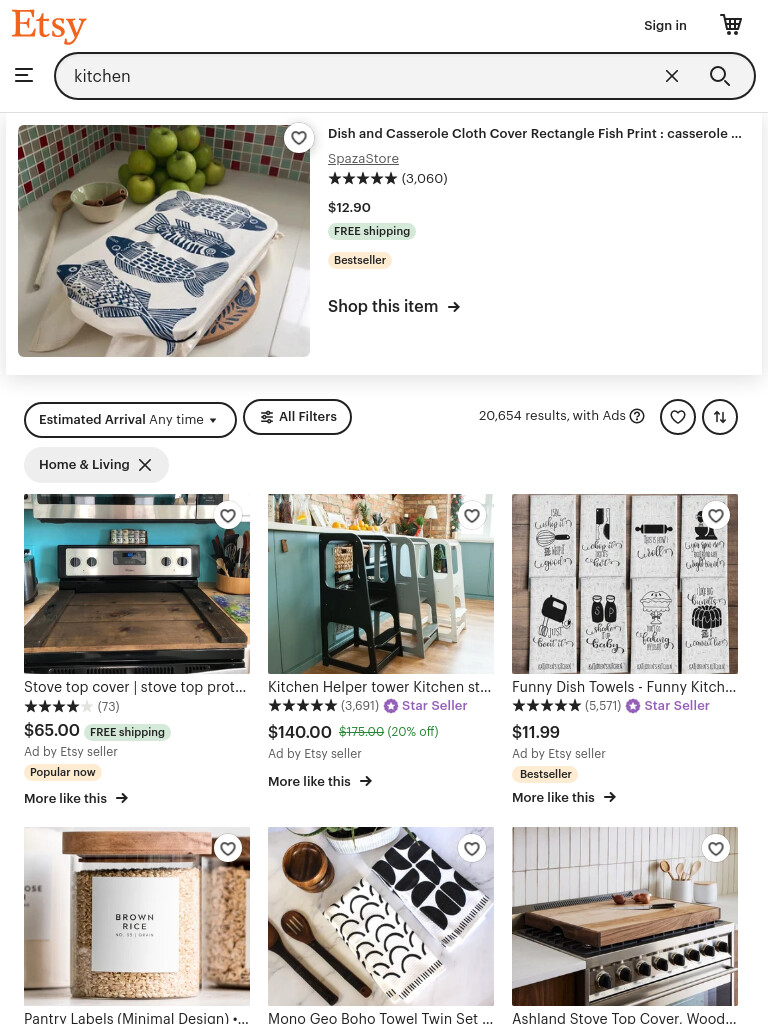This screenshot has height=1024, width=768.
Task: Click the Ads info question mark icon
Action: click(x=637, y=416)
